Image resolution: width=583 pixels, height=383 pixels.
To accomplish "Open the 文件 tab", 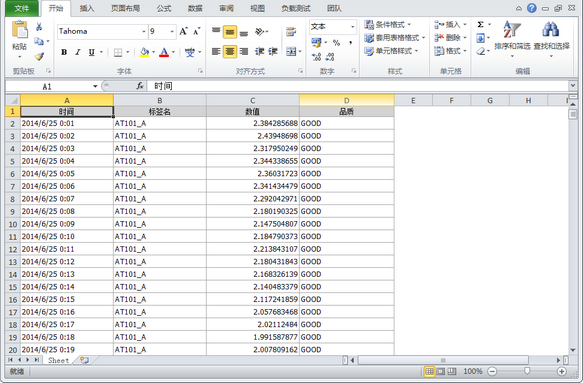I will point(22,8).
